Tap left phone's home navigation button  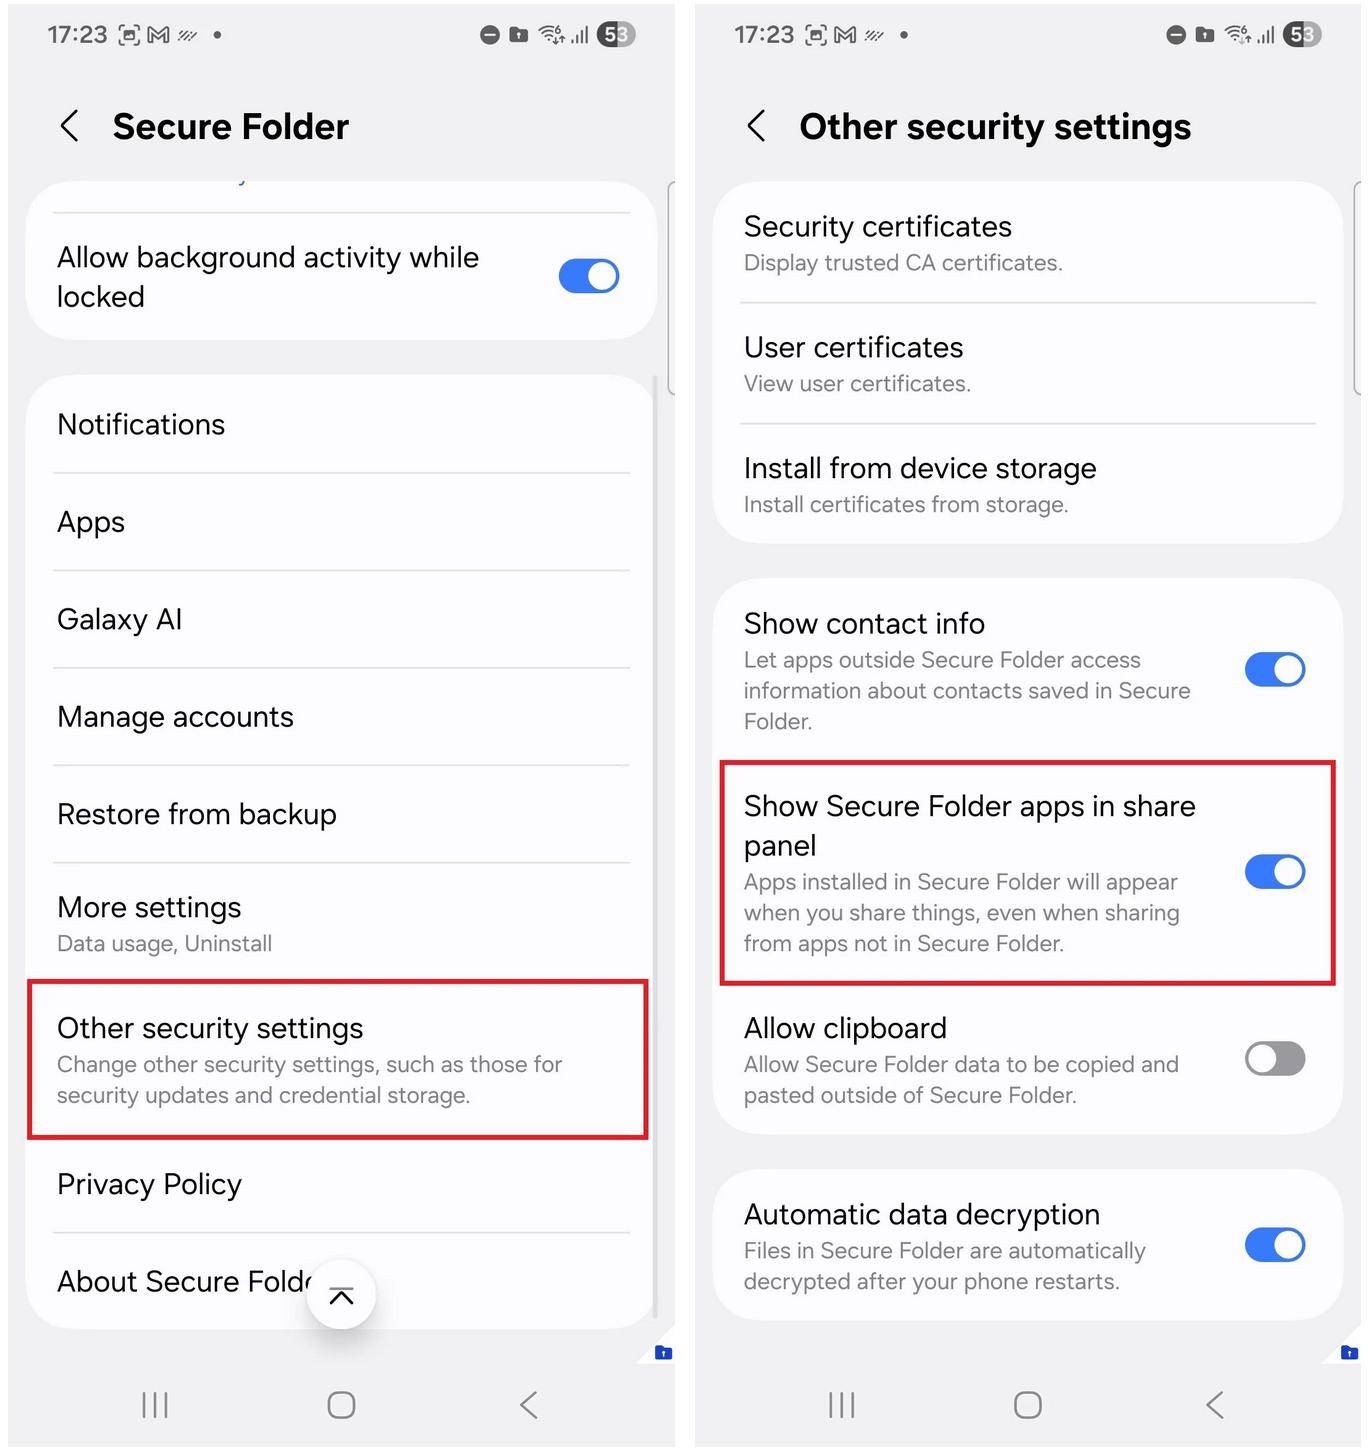tap(341, 1405)
